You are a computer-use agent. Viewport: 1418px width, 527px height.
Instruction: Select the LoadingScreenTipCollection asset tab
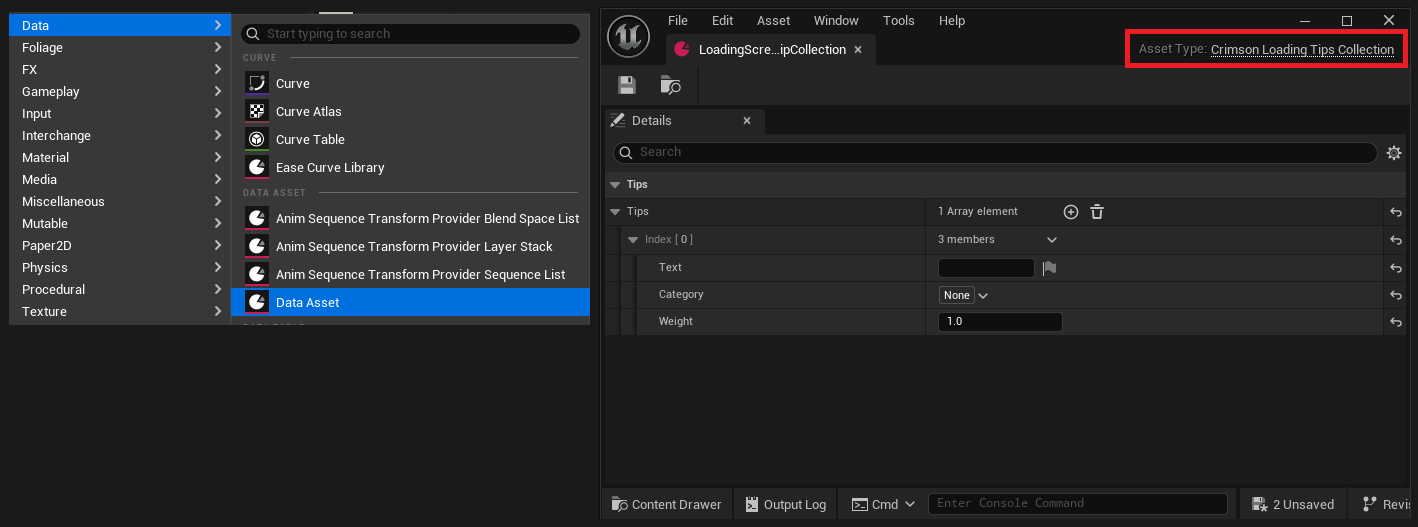[771, 49]
